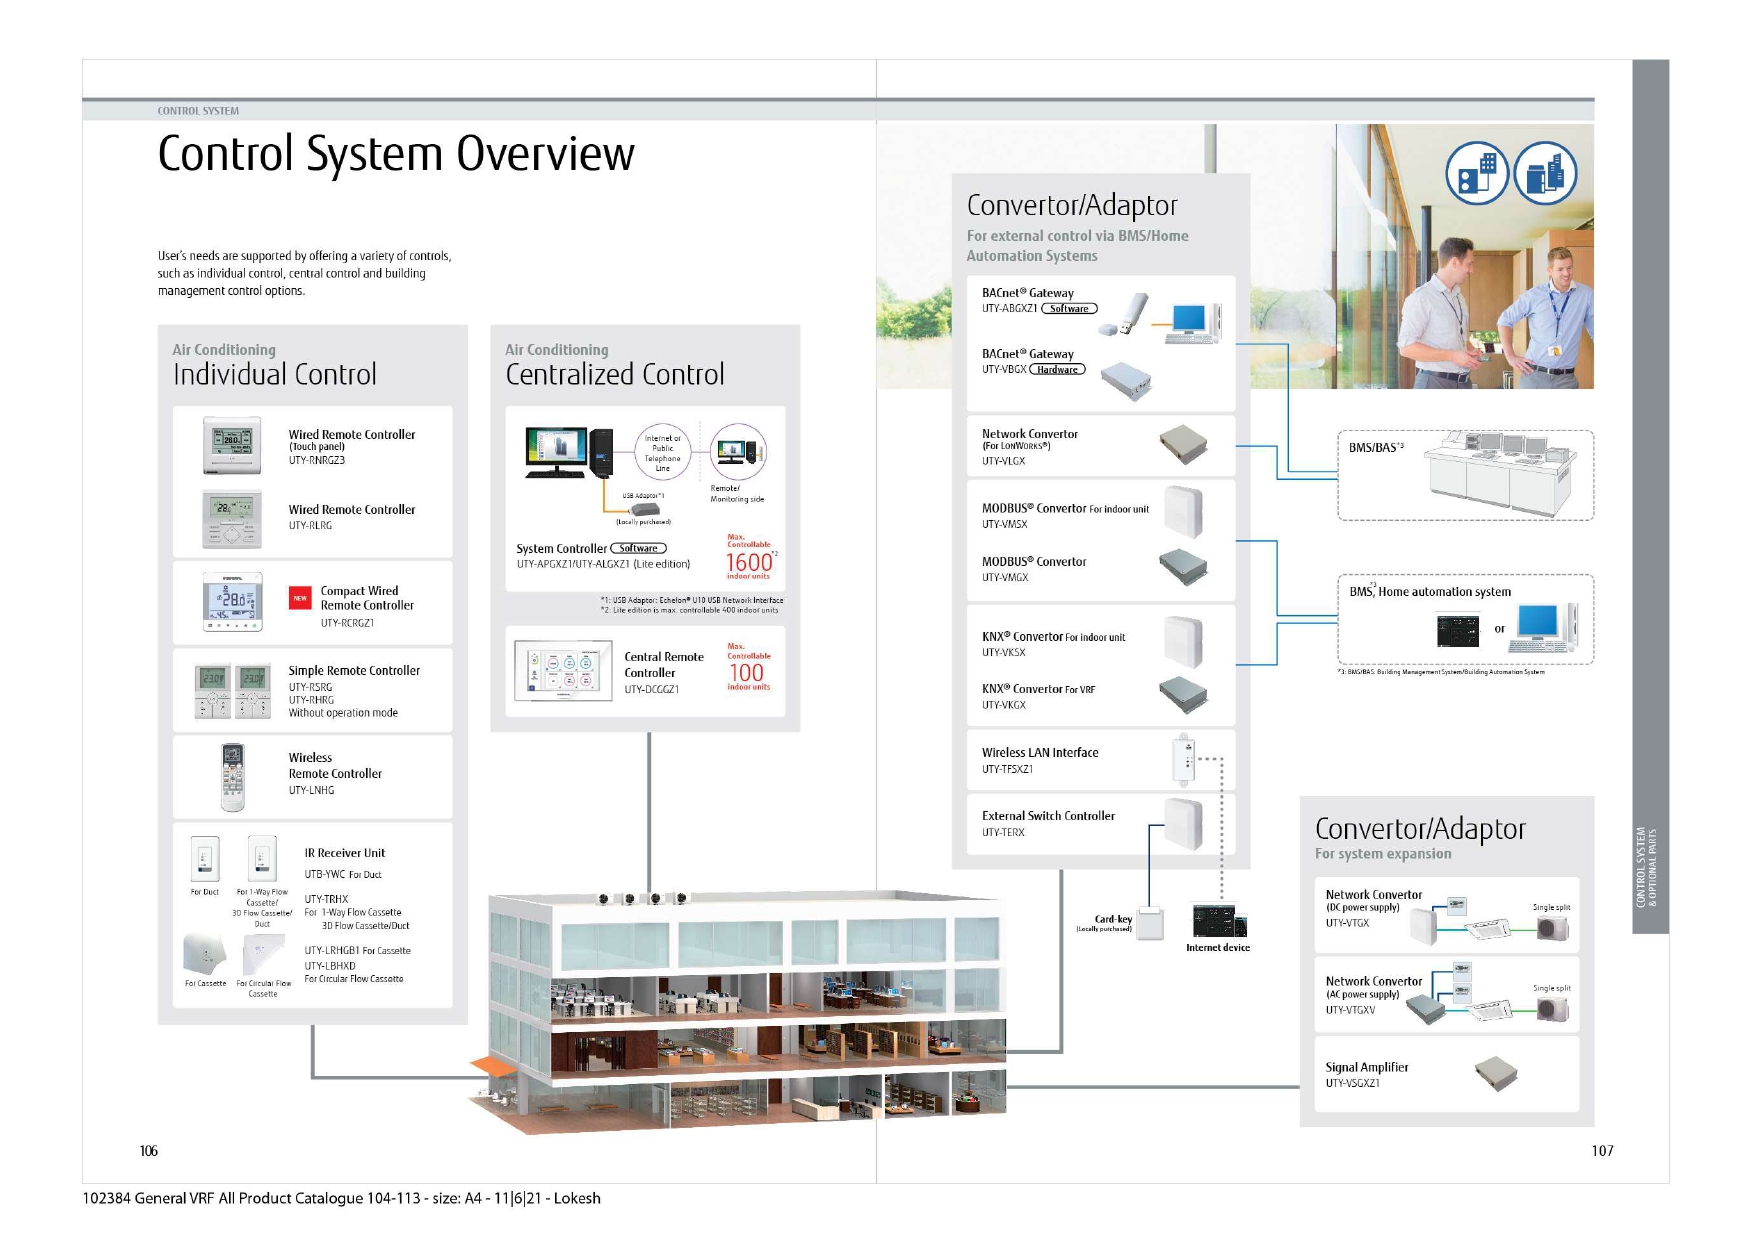Click the 100 max controllable indoor units figure

[746, 672]
